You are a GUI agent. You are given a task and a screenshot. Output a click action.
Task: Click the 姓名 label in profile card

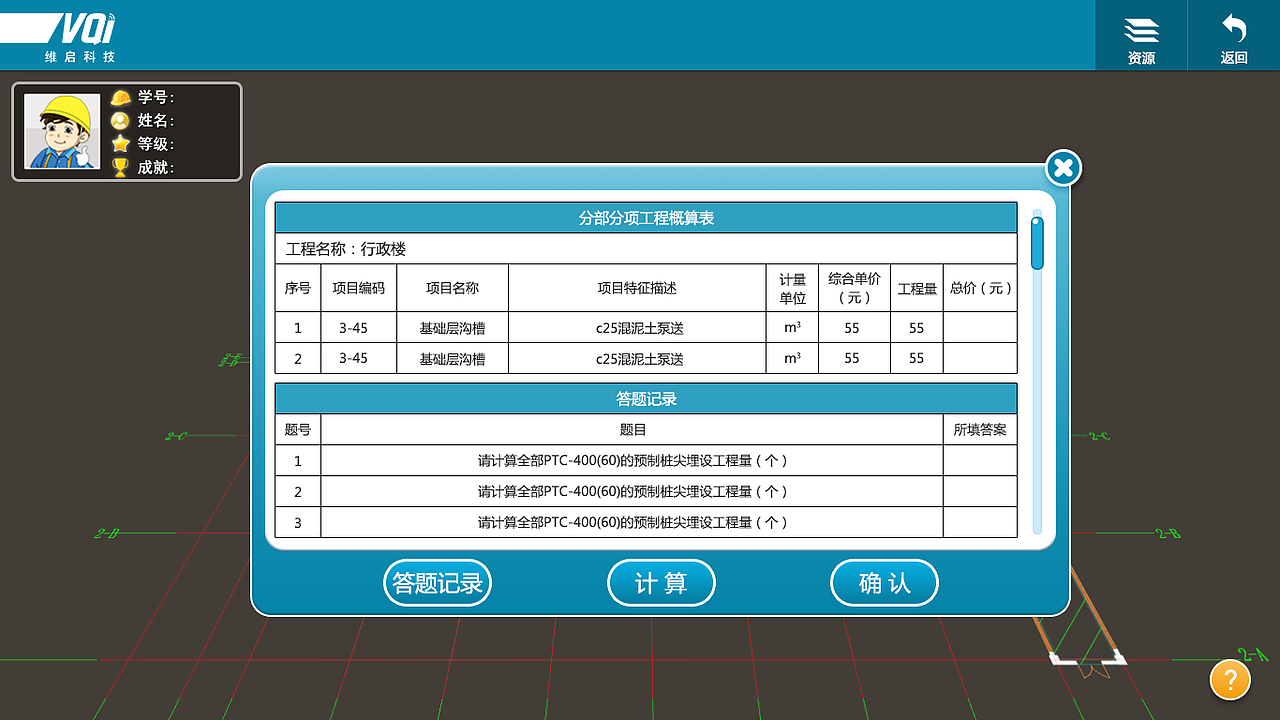pyautogui.click(x=156, y=121)
